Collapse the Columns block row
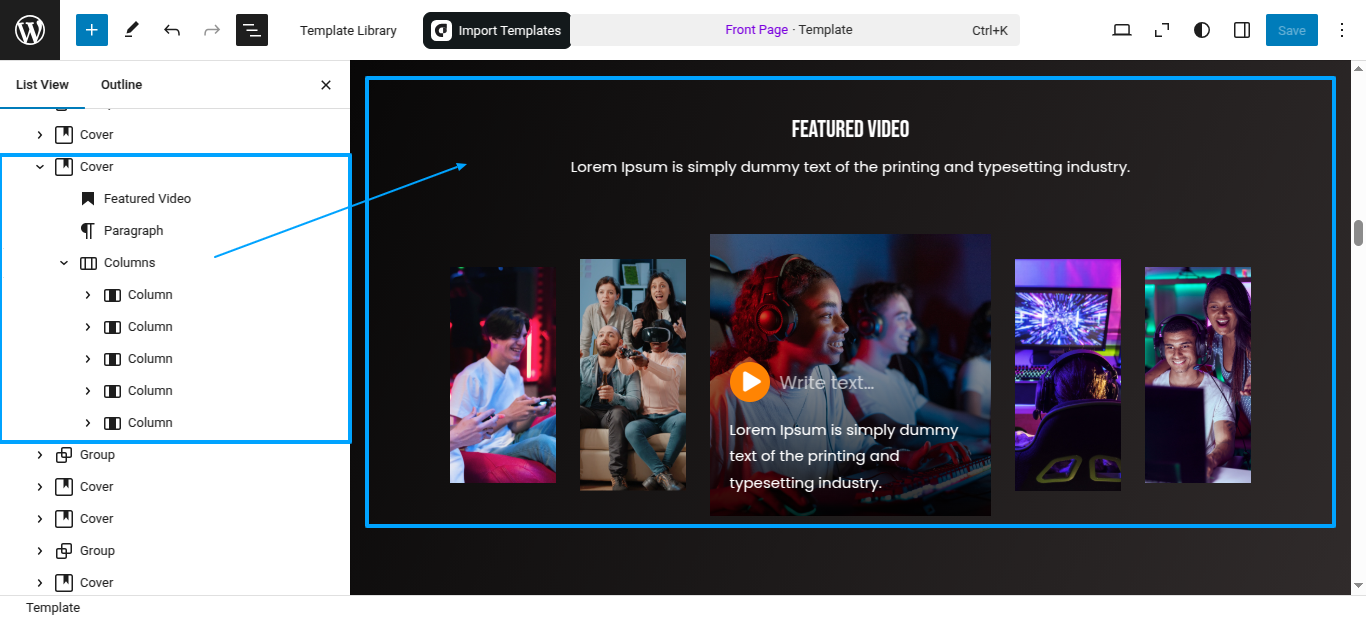Viewport: 1366px width, 620px height. coord(64,263)
